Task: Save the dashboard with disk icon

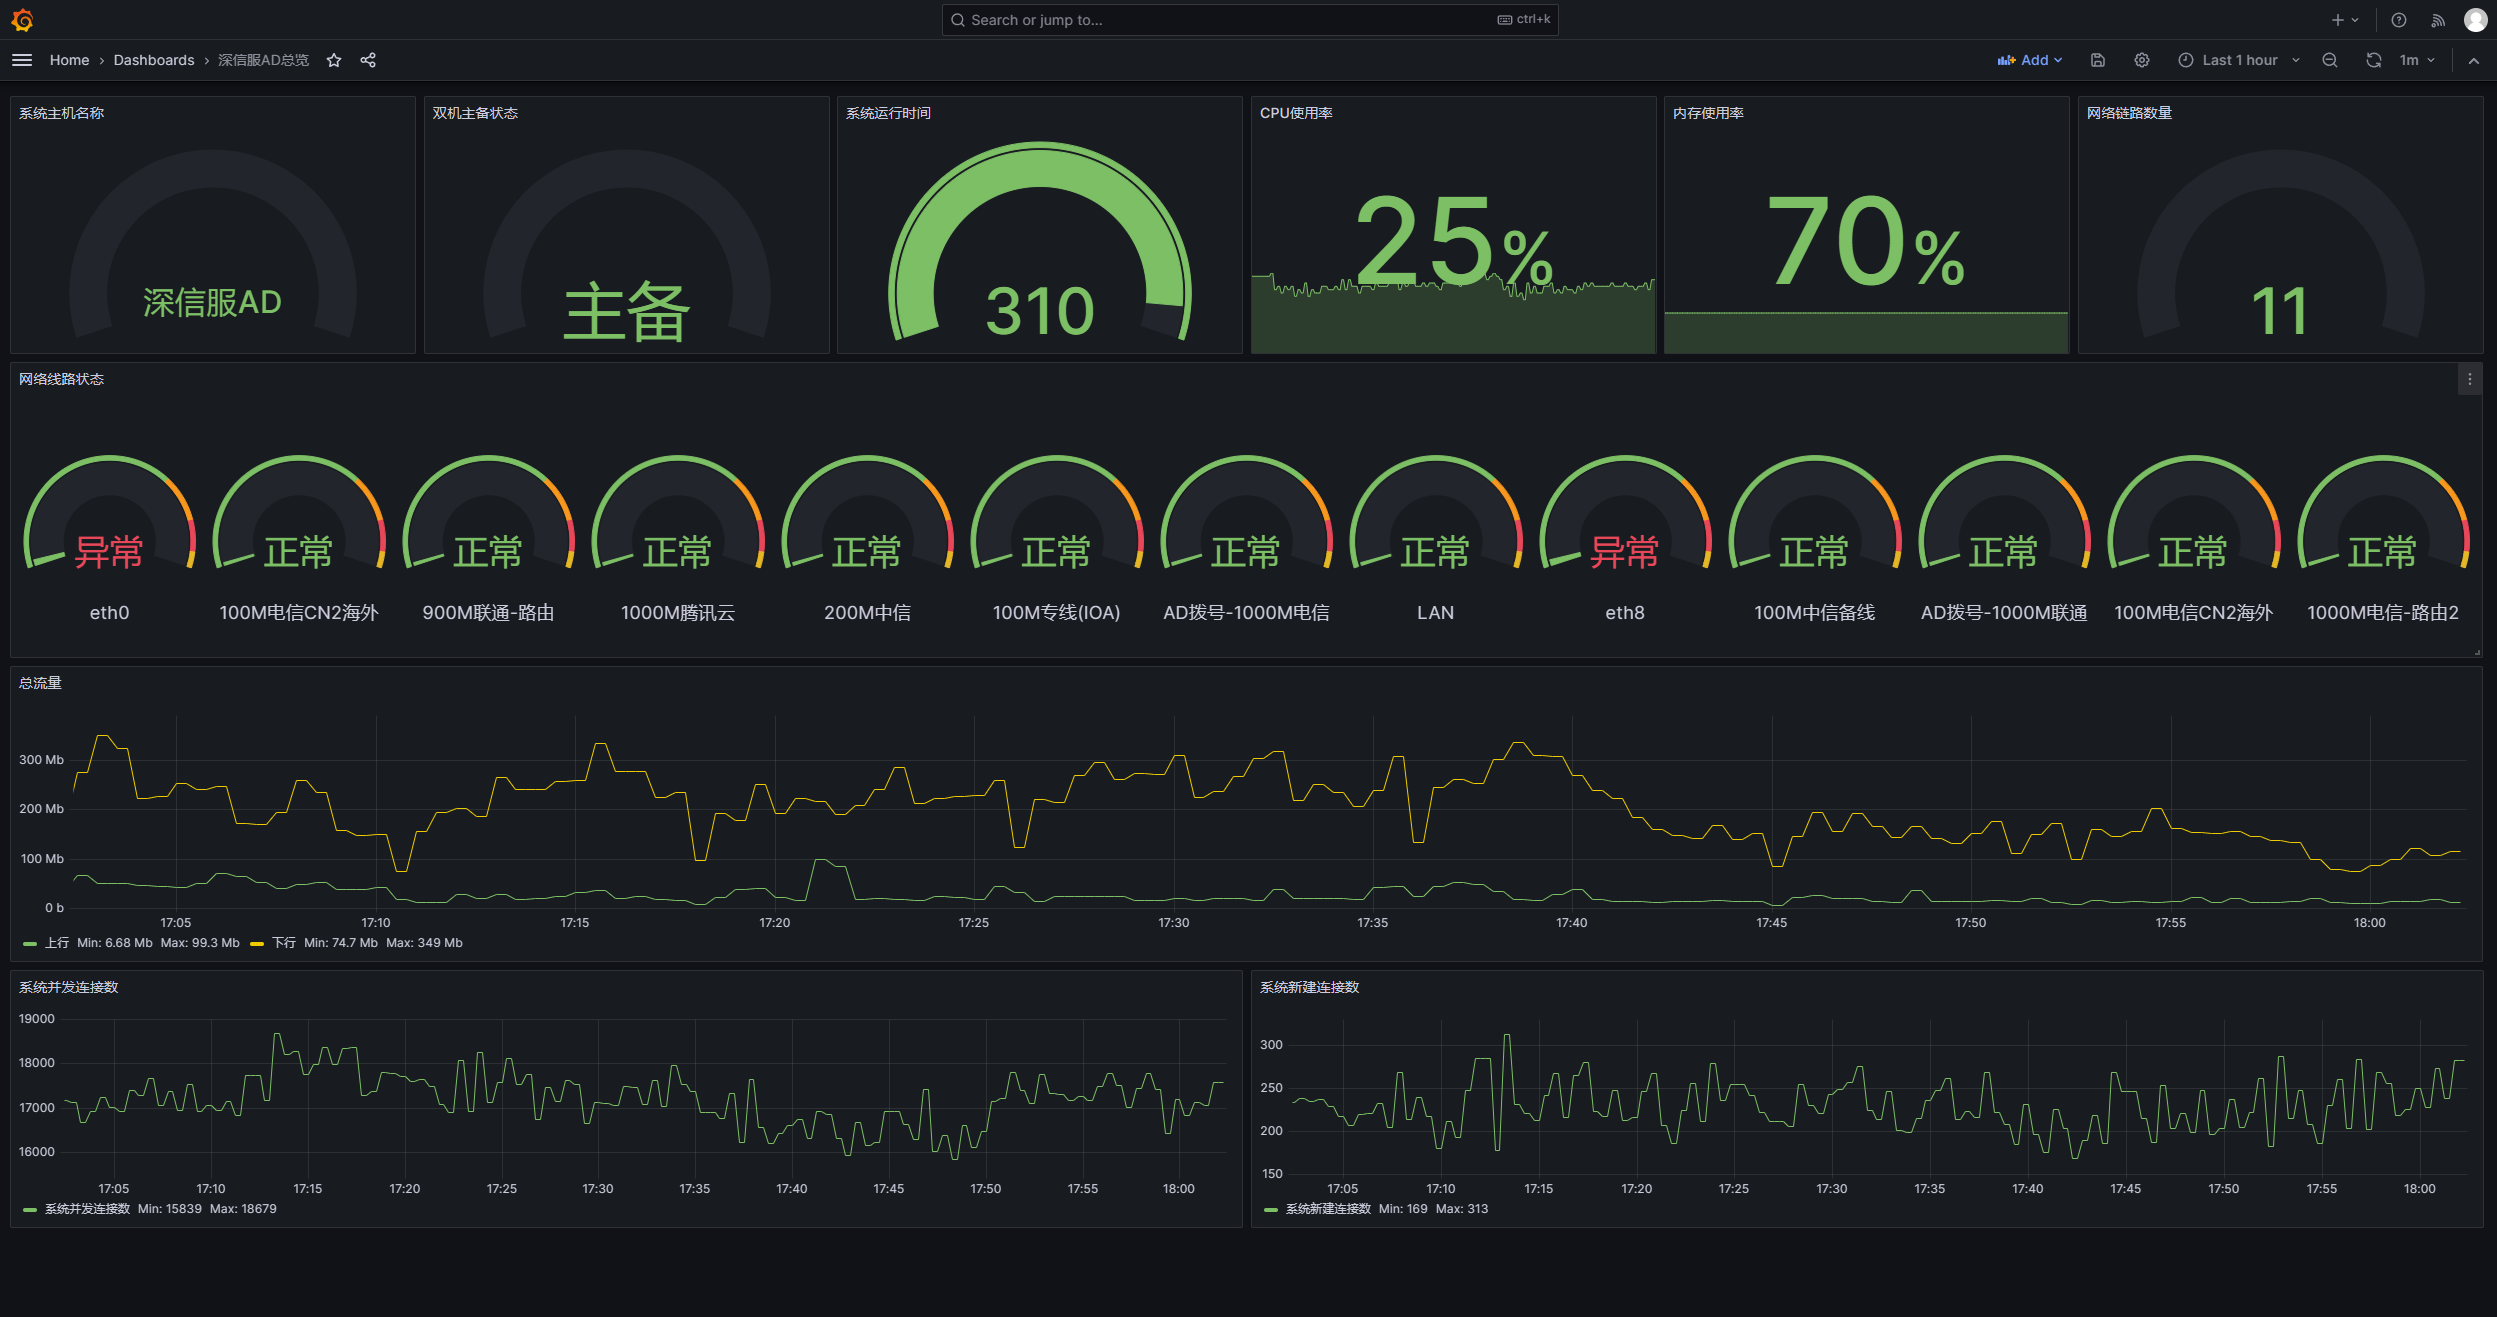Action: coord(2098,60)
